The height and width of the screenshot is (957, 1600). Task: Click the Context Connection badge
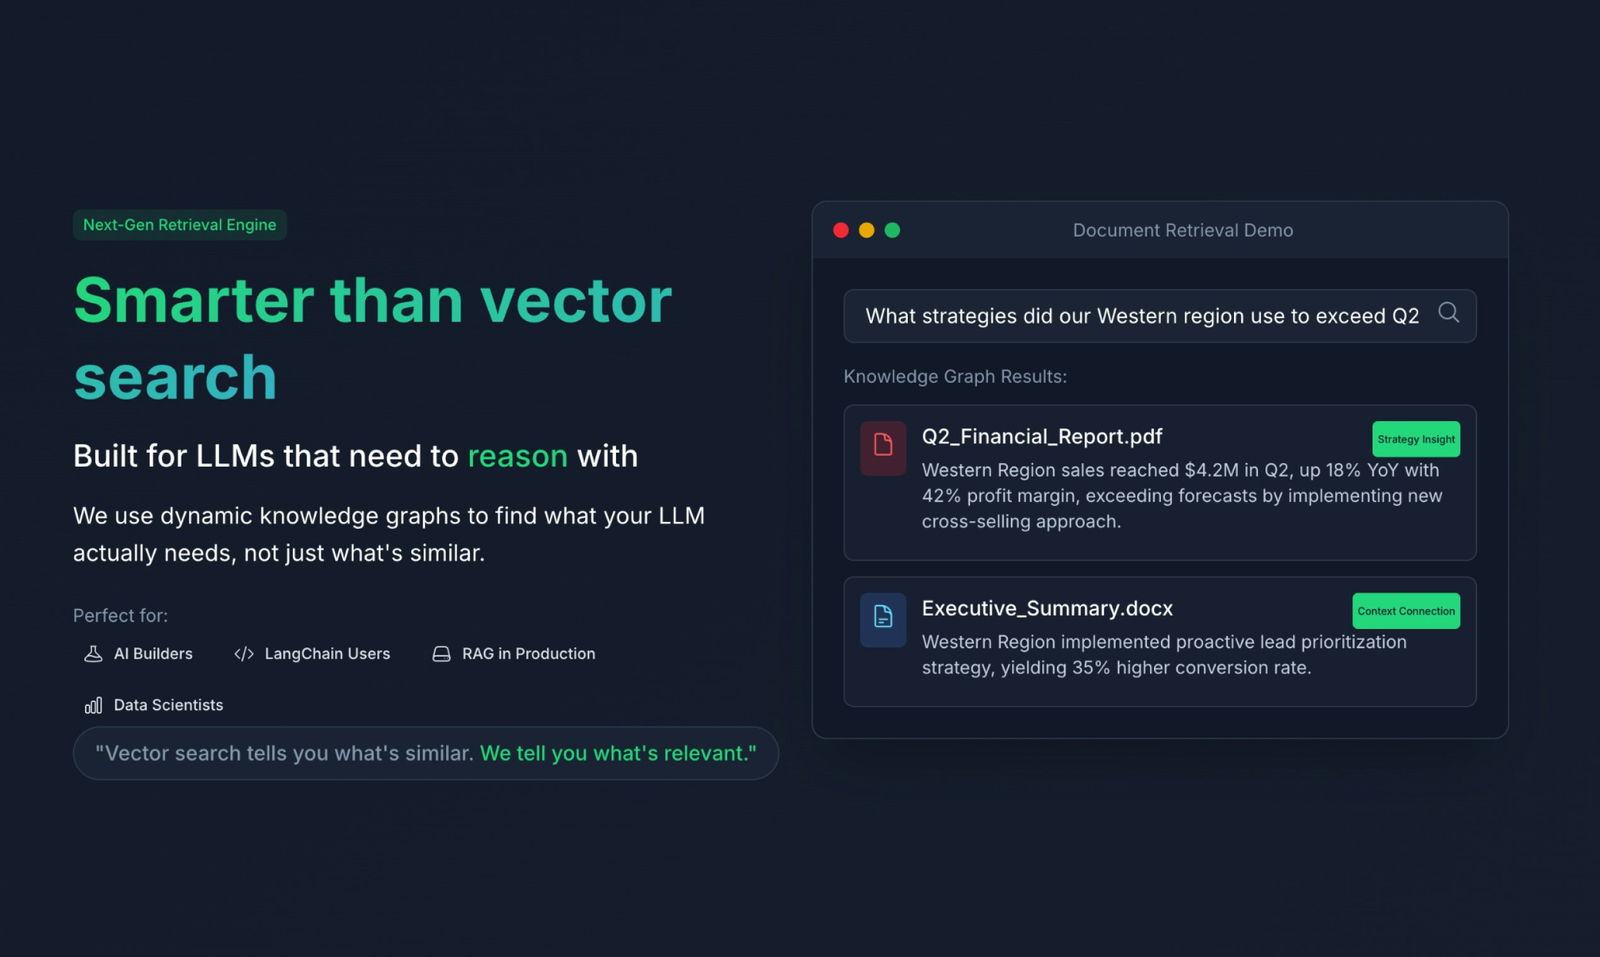coord(1406,611)
